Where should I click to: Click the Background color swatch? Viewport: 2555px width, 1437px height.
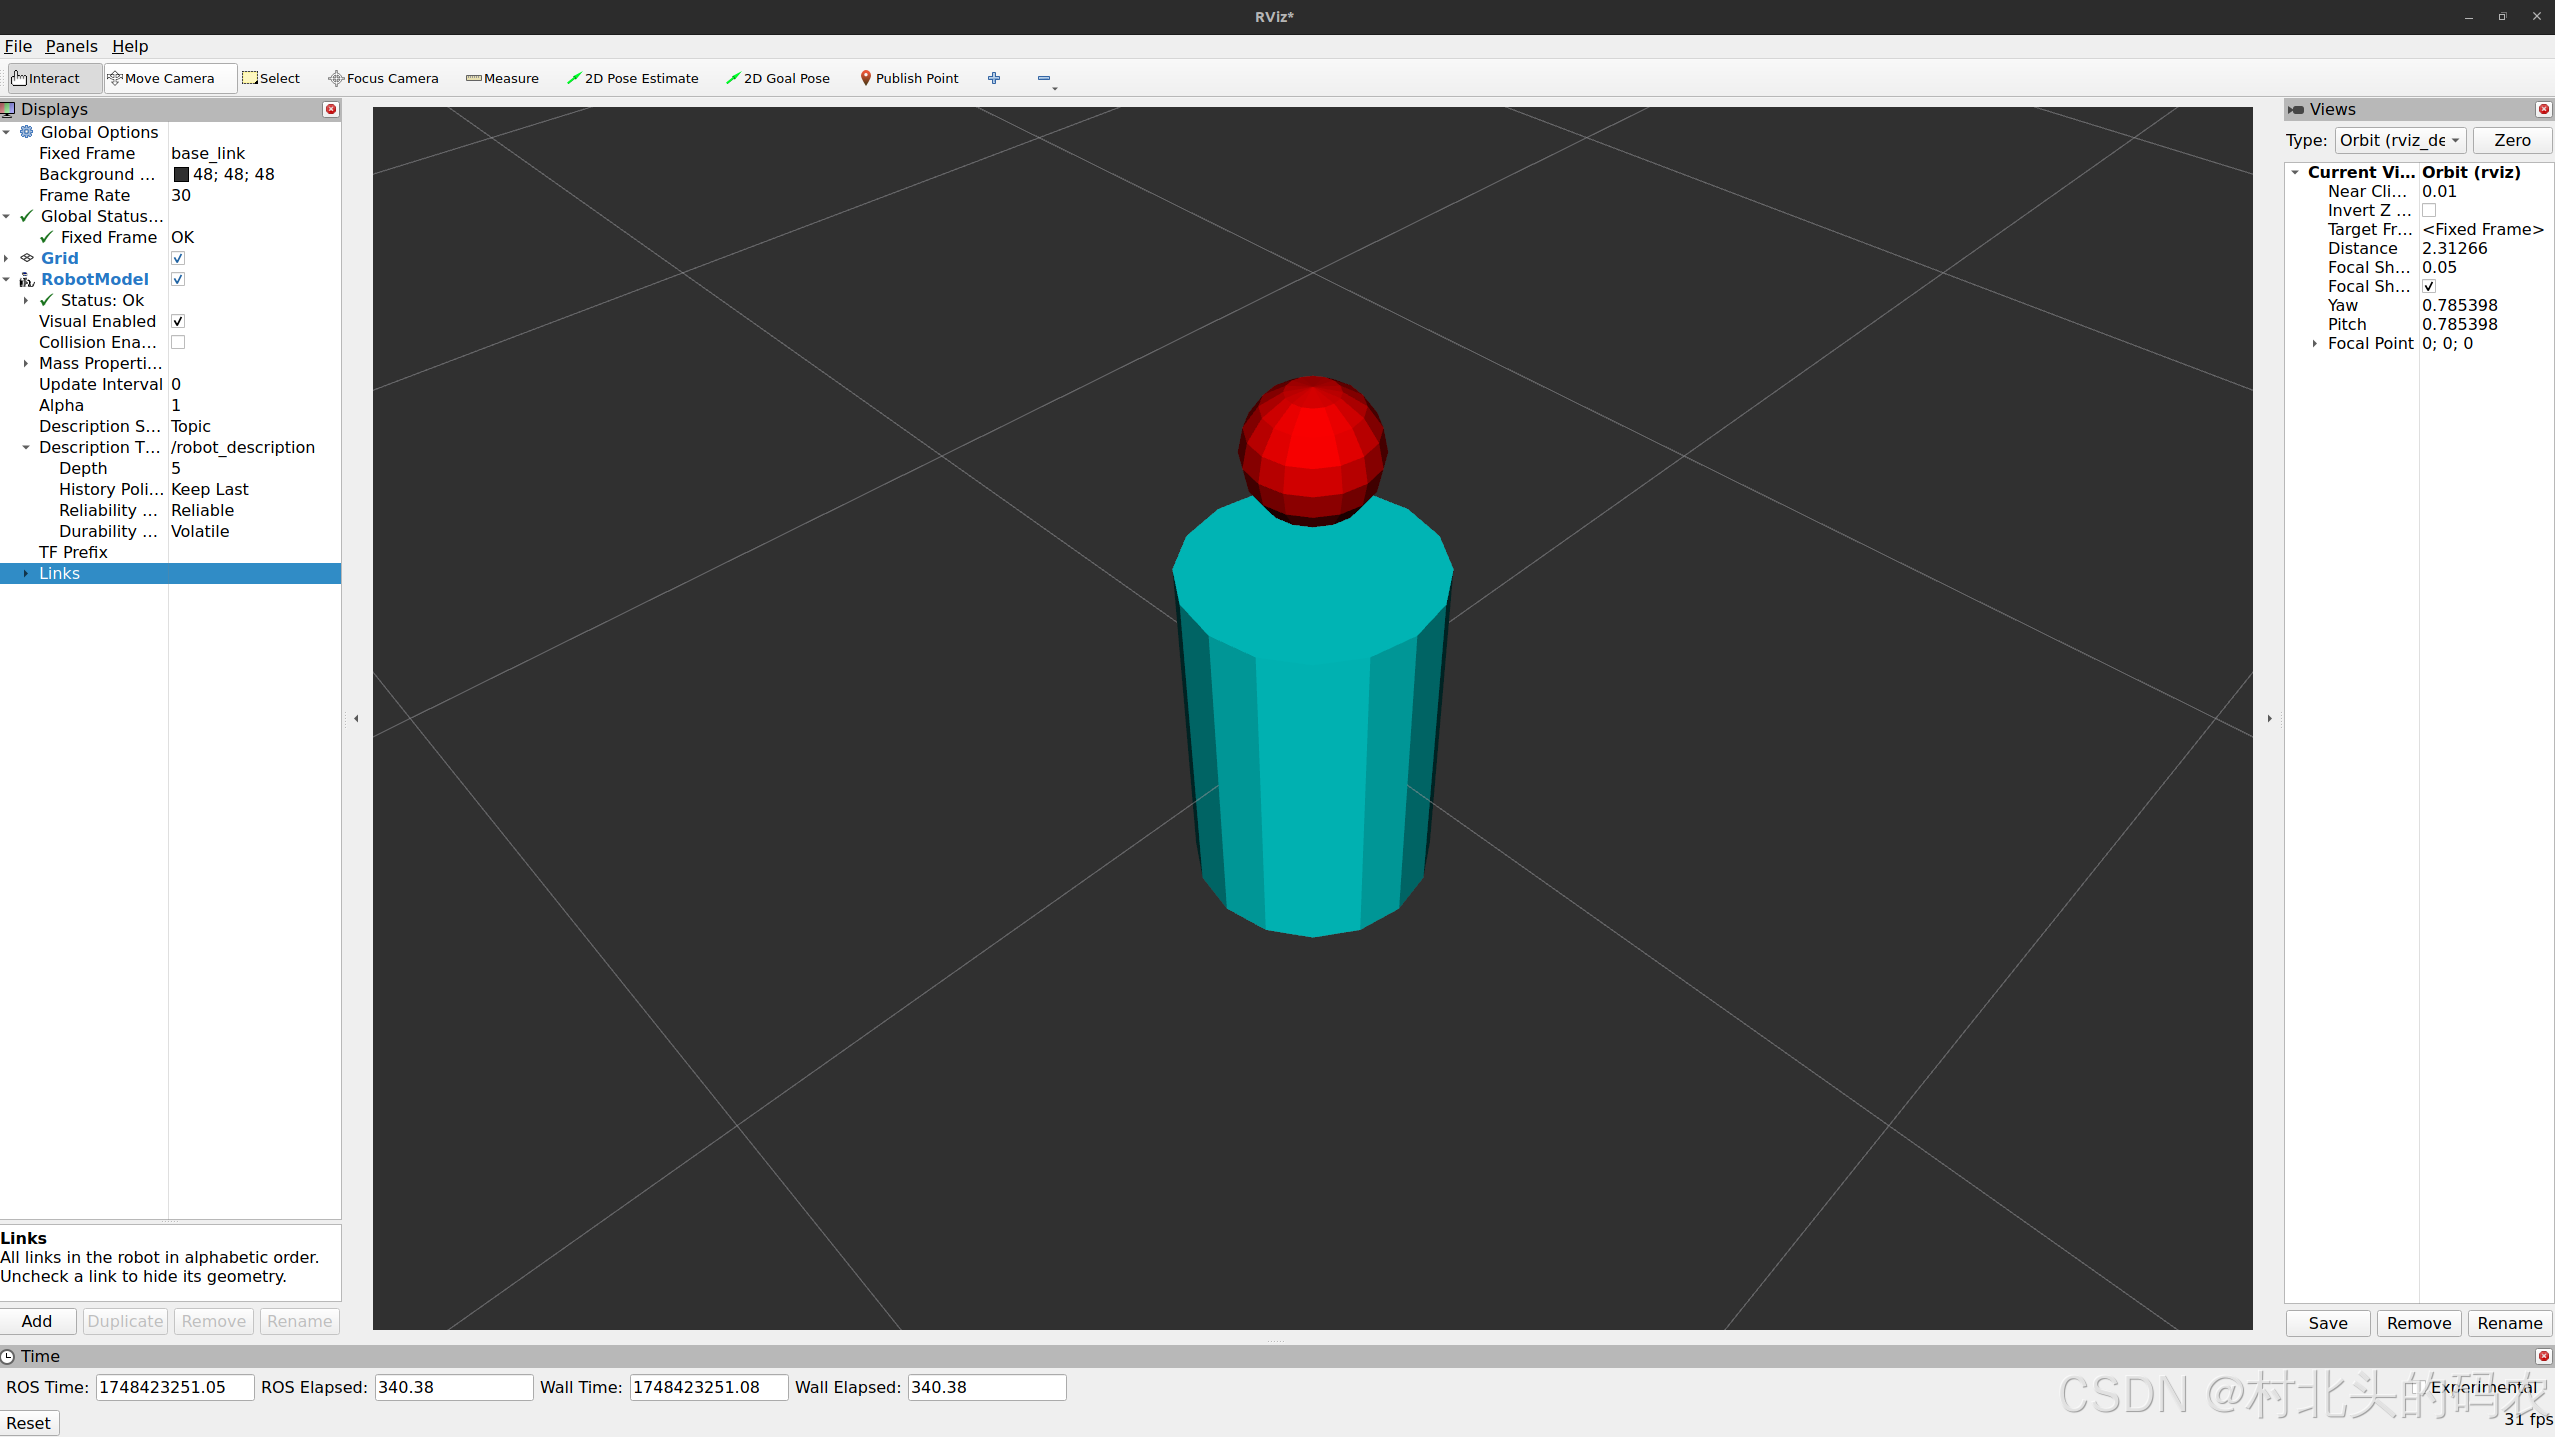click(181, 174)
